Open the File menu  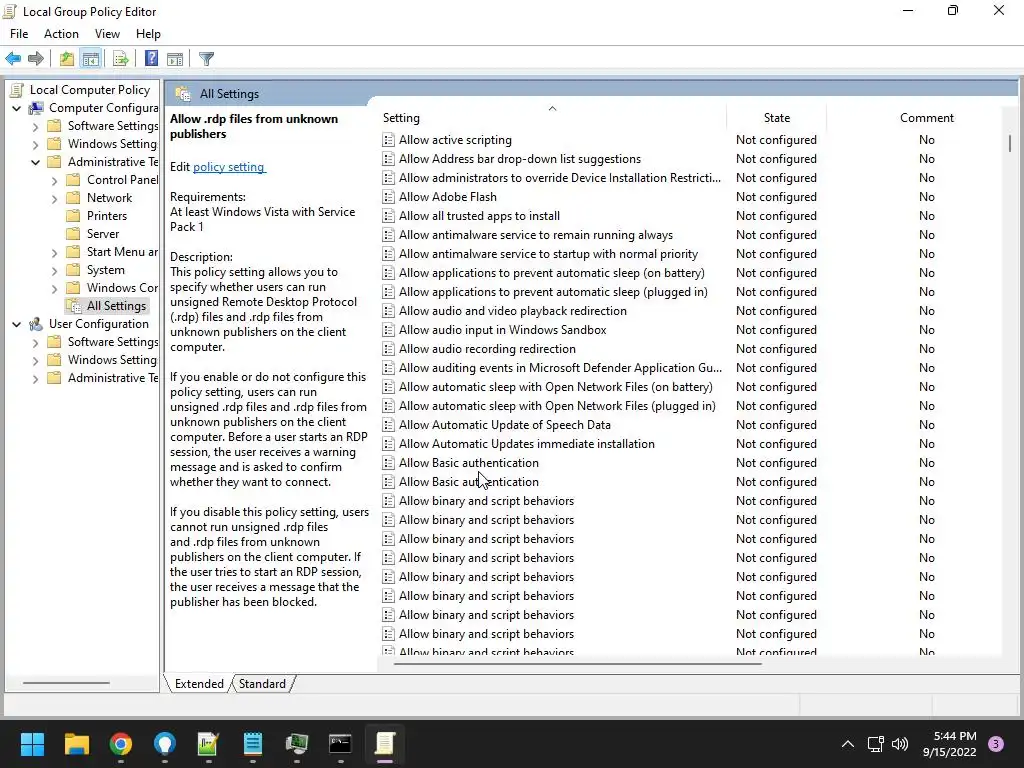tap(19, 34)
